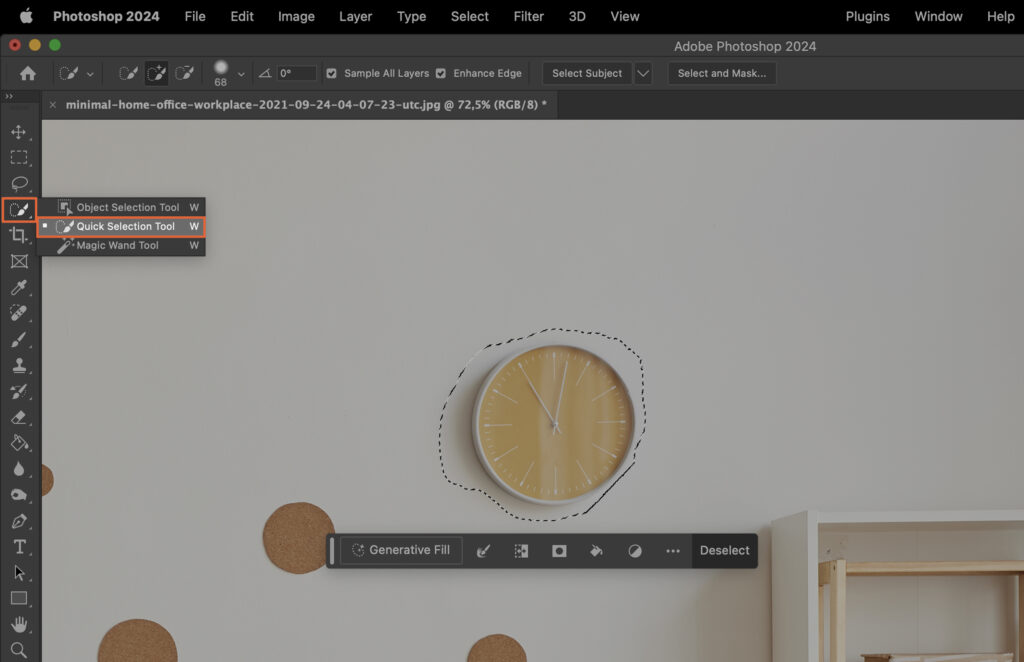
Task: Select the Move tool
Action: [20, 131]
